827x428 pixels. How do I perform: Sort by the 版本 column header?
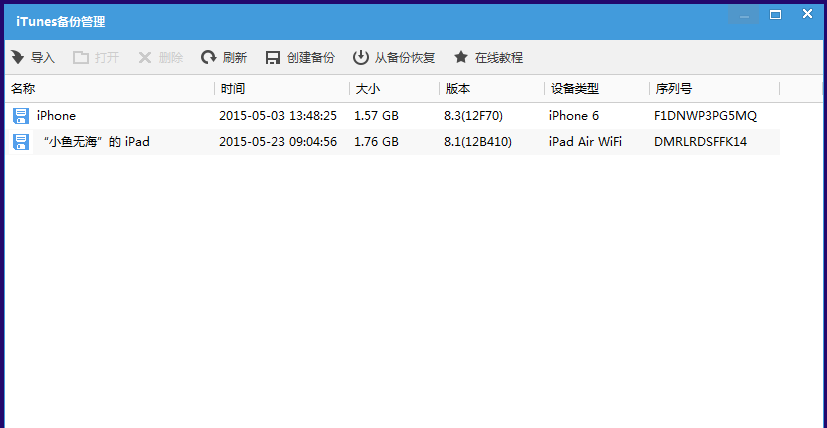tap(458, 89)
